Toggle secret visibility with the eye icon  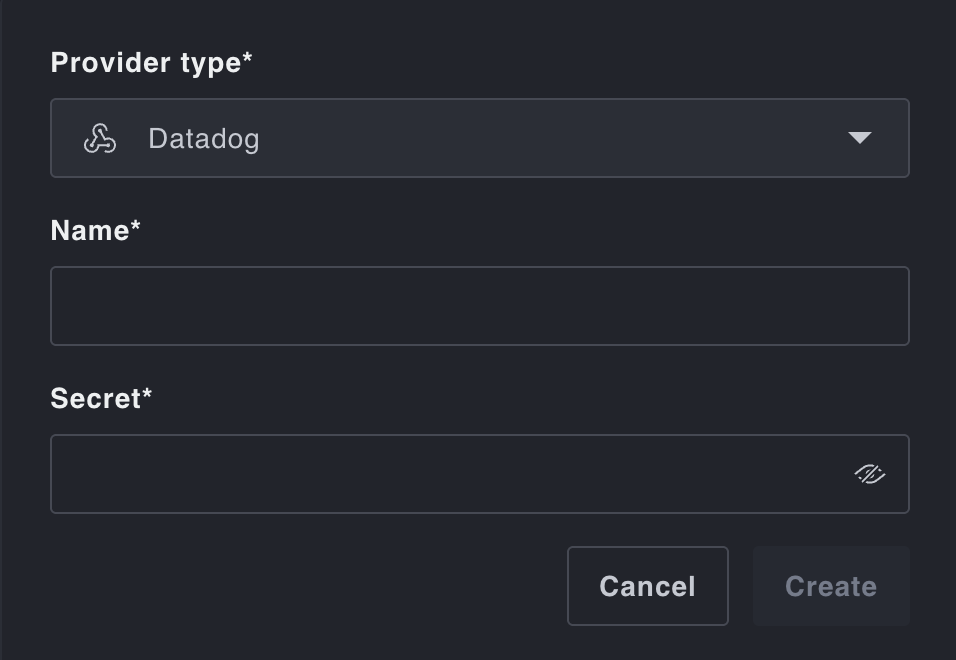click(x=870, y=474)
